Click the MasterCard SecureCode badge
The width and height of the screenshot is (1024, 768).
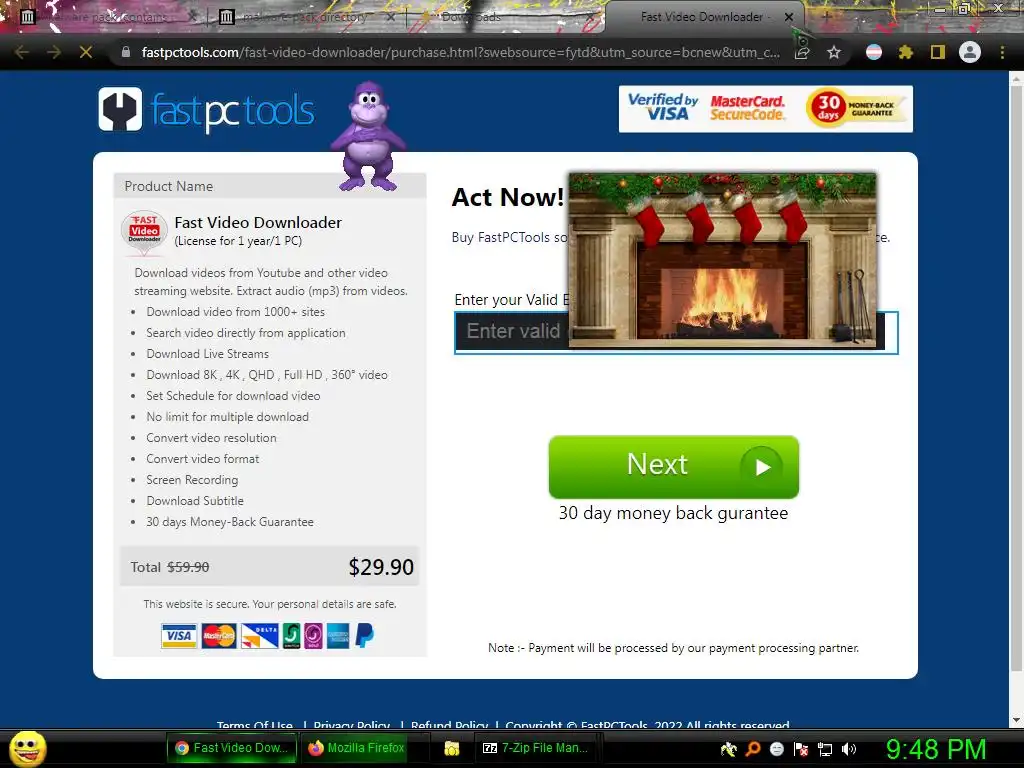tap(747, 108)
